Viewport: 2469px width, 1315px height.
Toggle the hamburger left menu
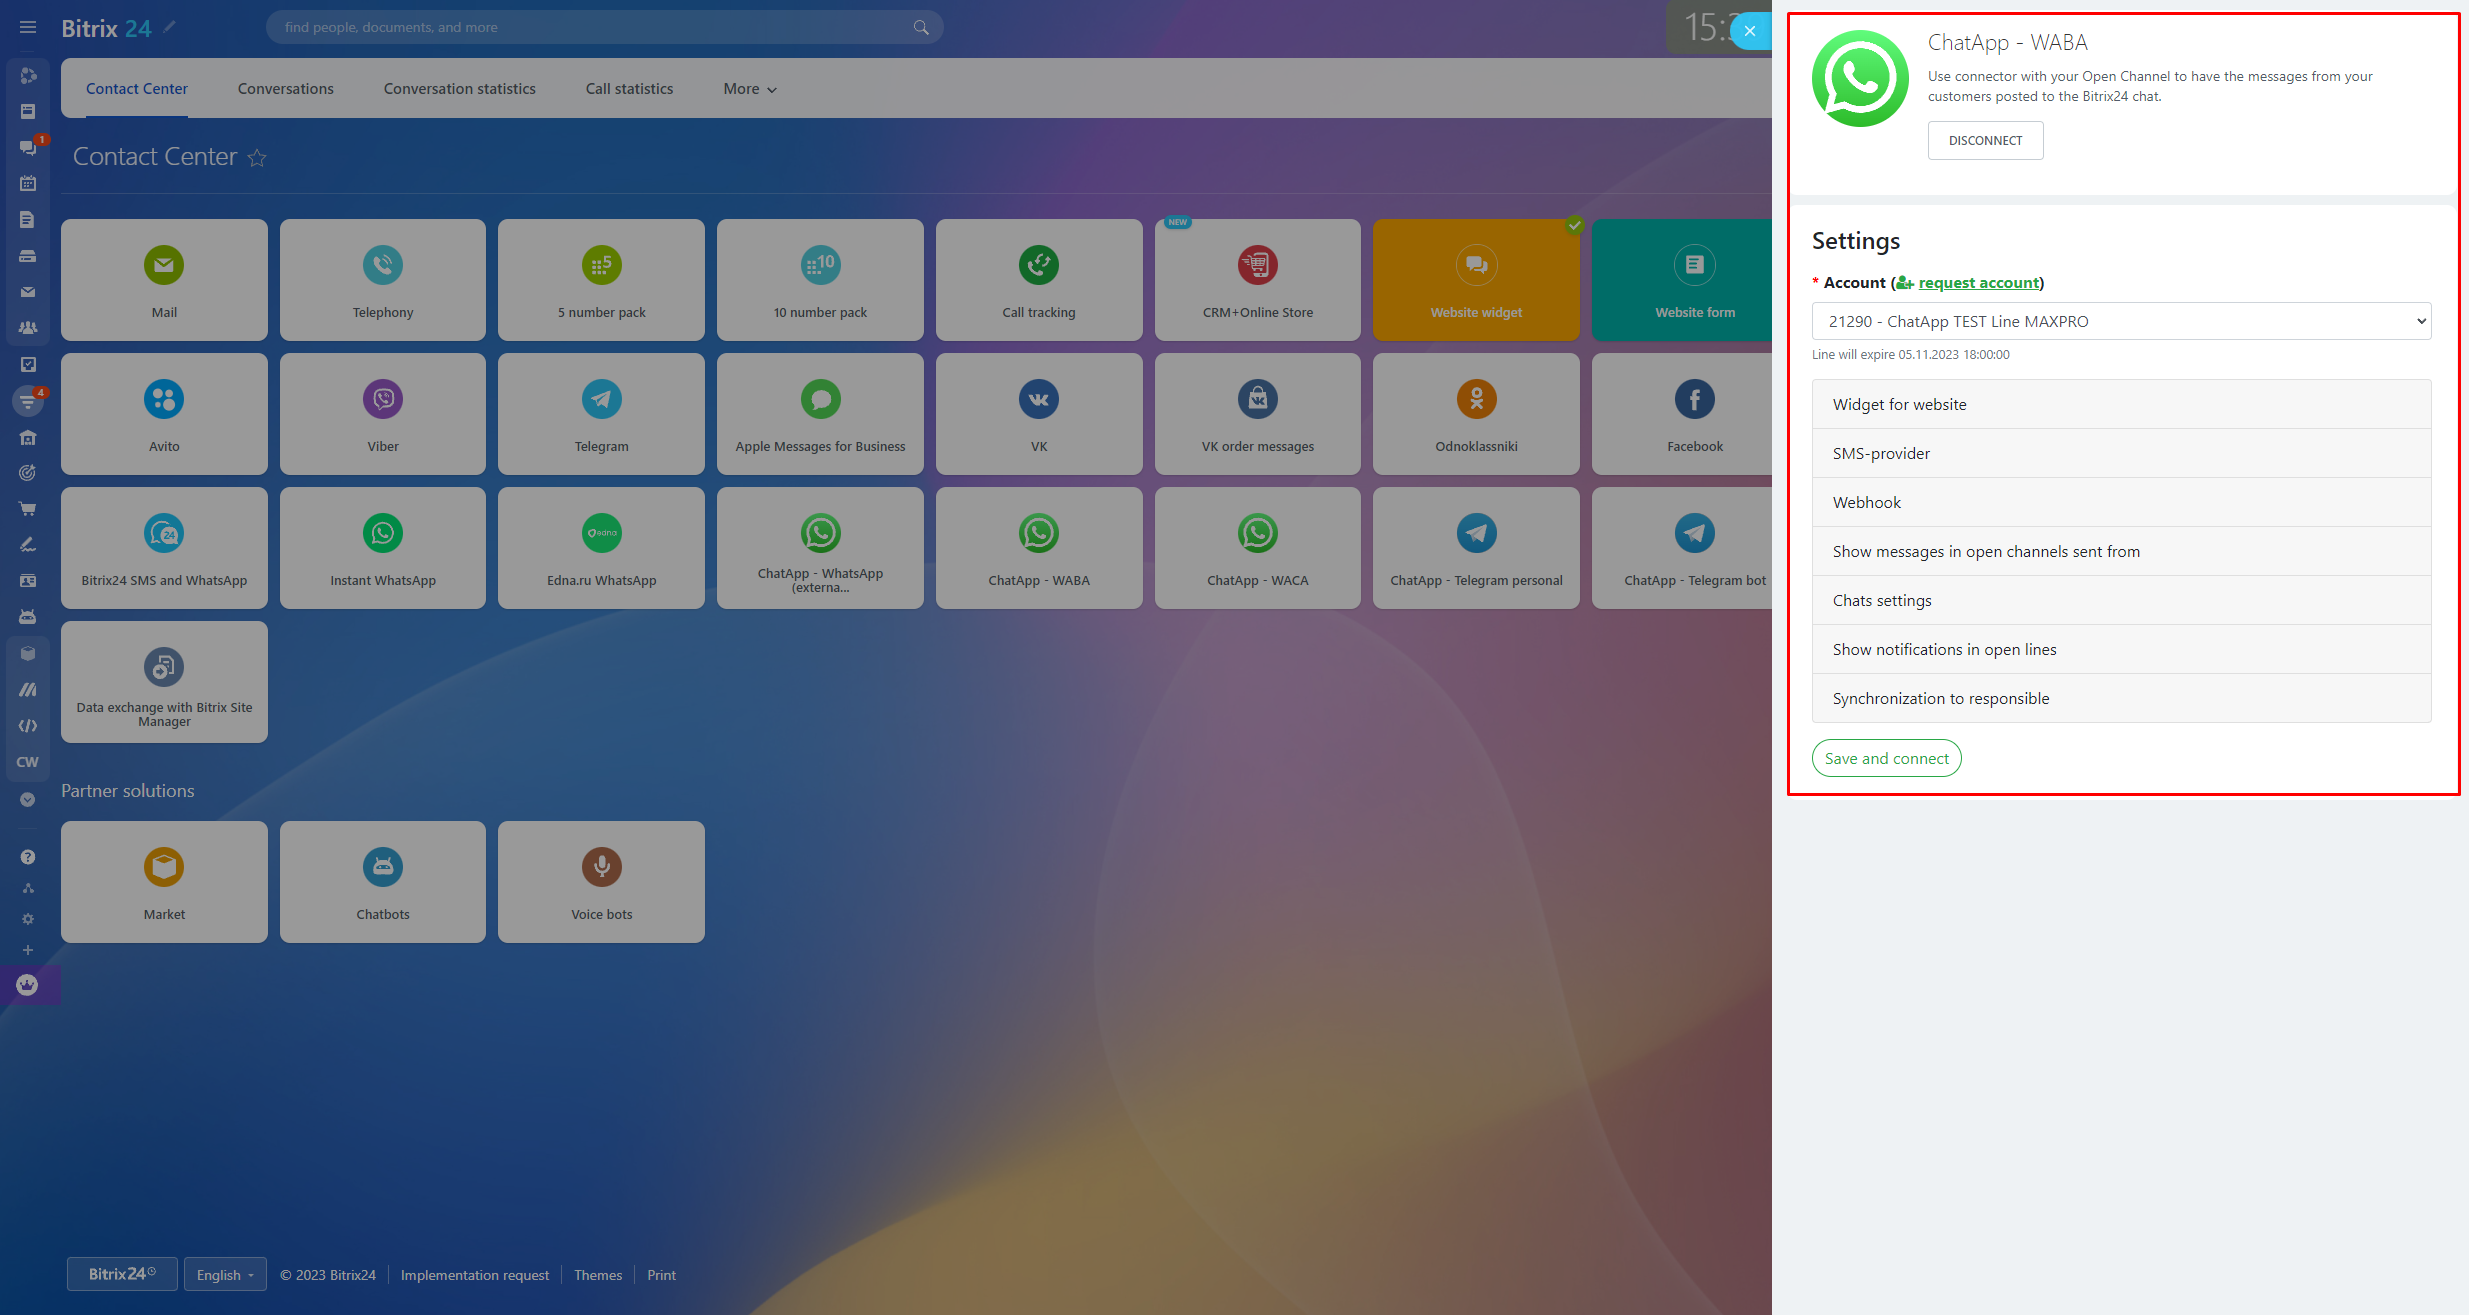28,28
